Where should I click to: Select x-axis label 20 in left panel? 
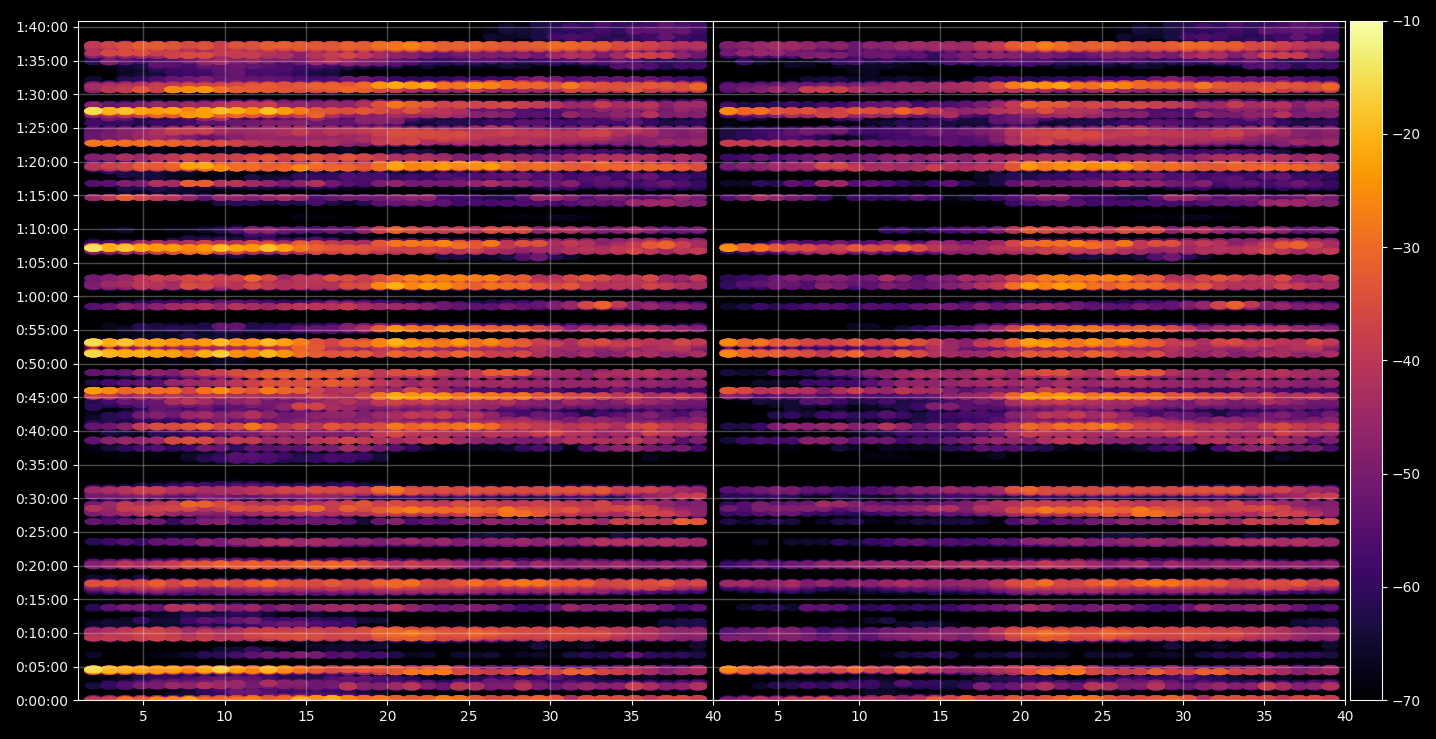point(387,717)
